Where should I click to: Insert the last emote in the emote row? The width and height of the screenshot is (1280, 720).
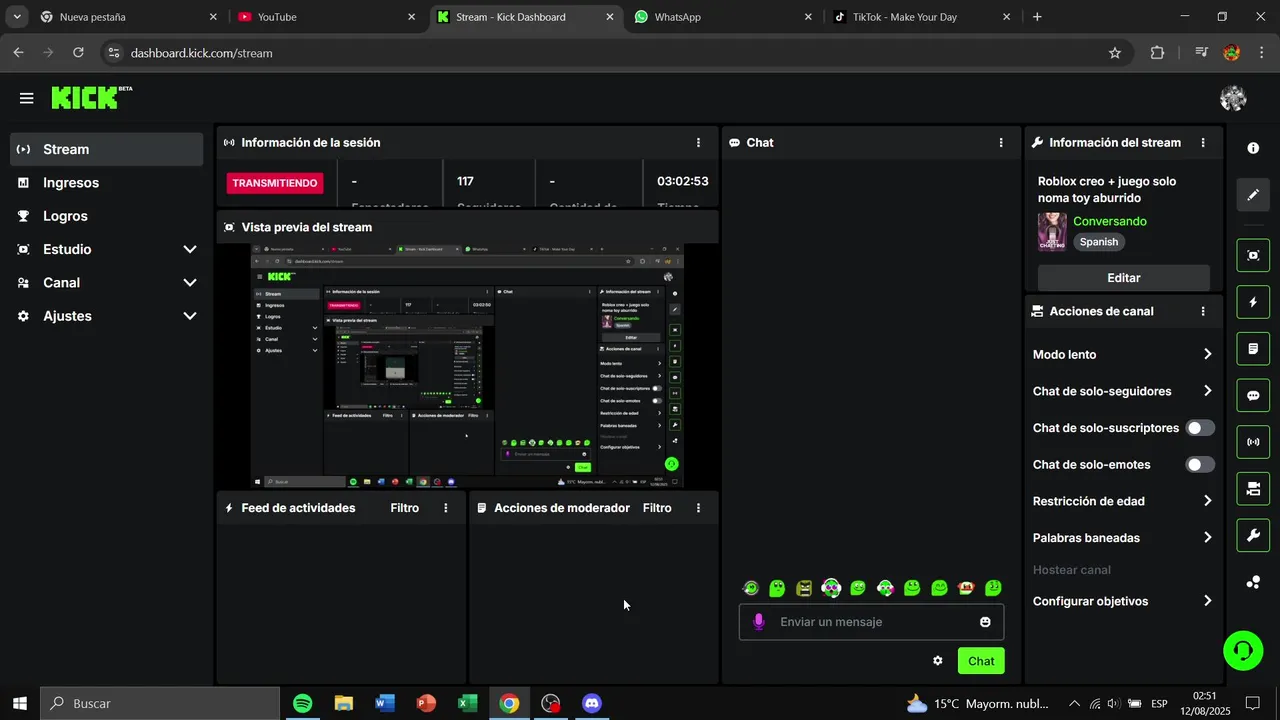pyautogui.click(x=993, y=588)
